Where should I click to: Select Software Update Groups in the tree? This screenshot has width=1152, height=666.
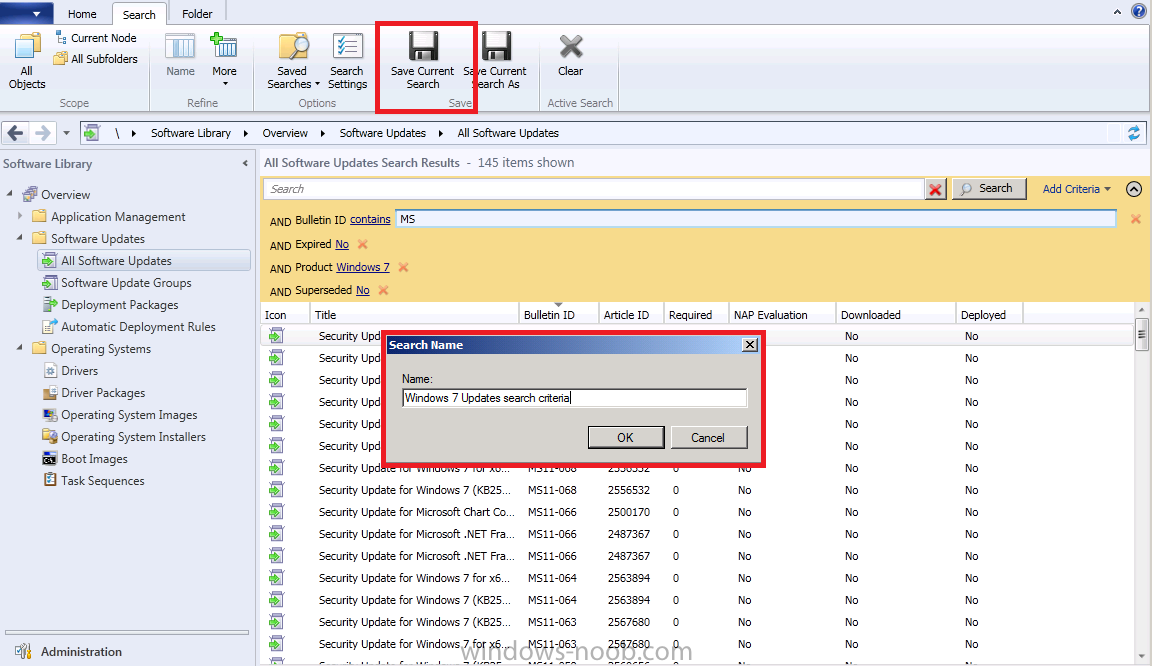click(118, 282)
